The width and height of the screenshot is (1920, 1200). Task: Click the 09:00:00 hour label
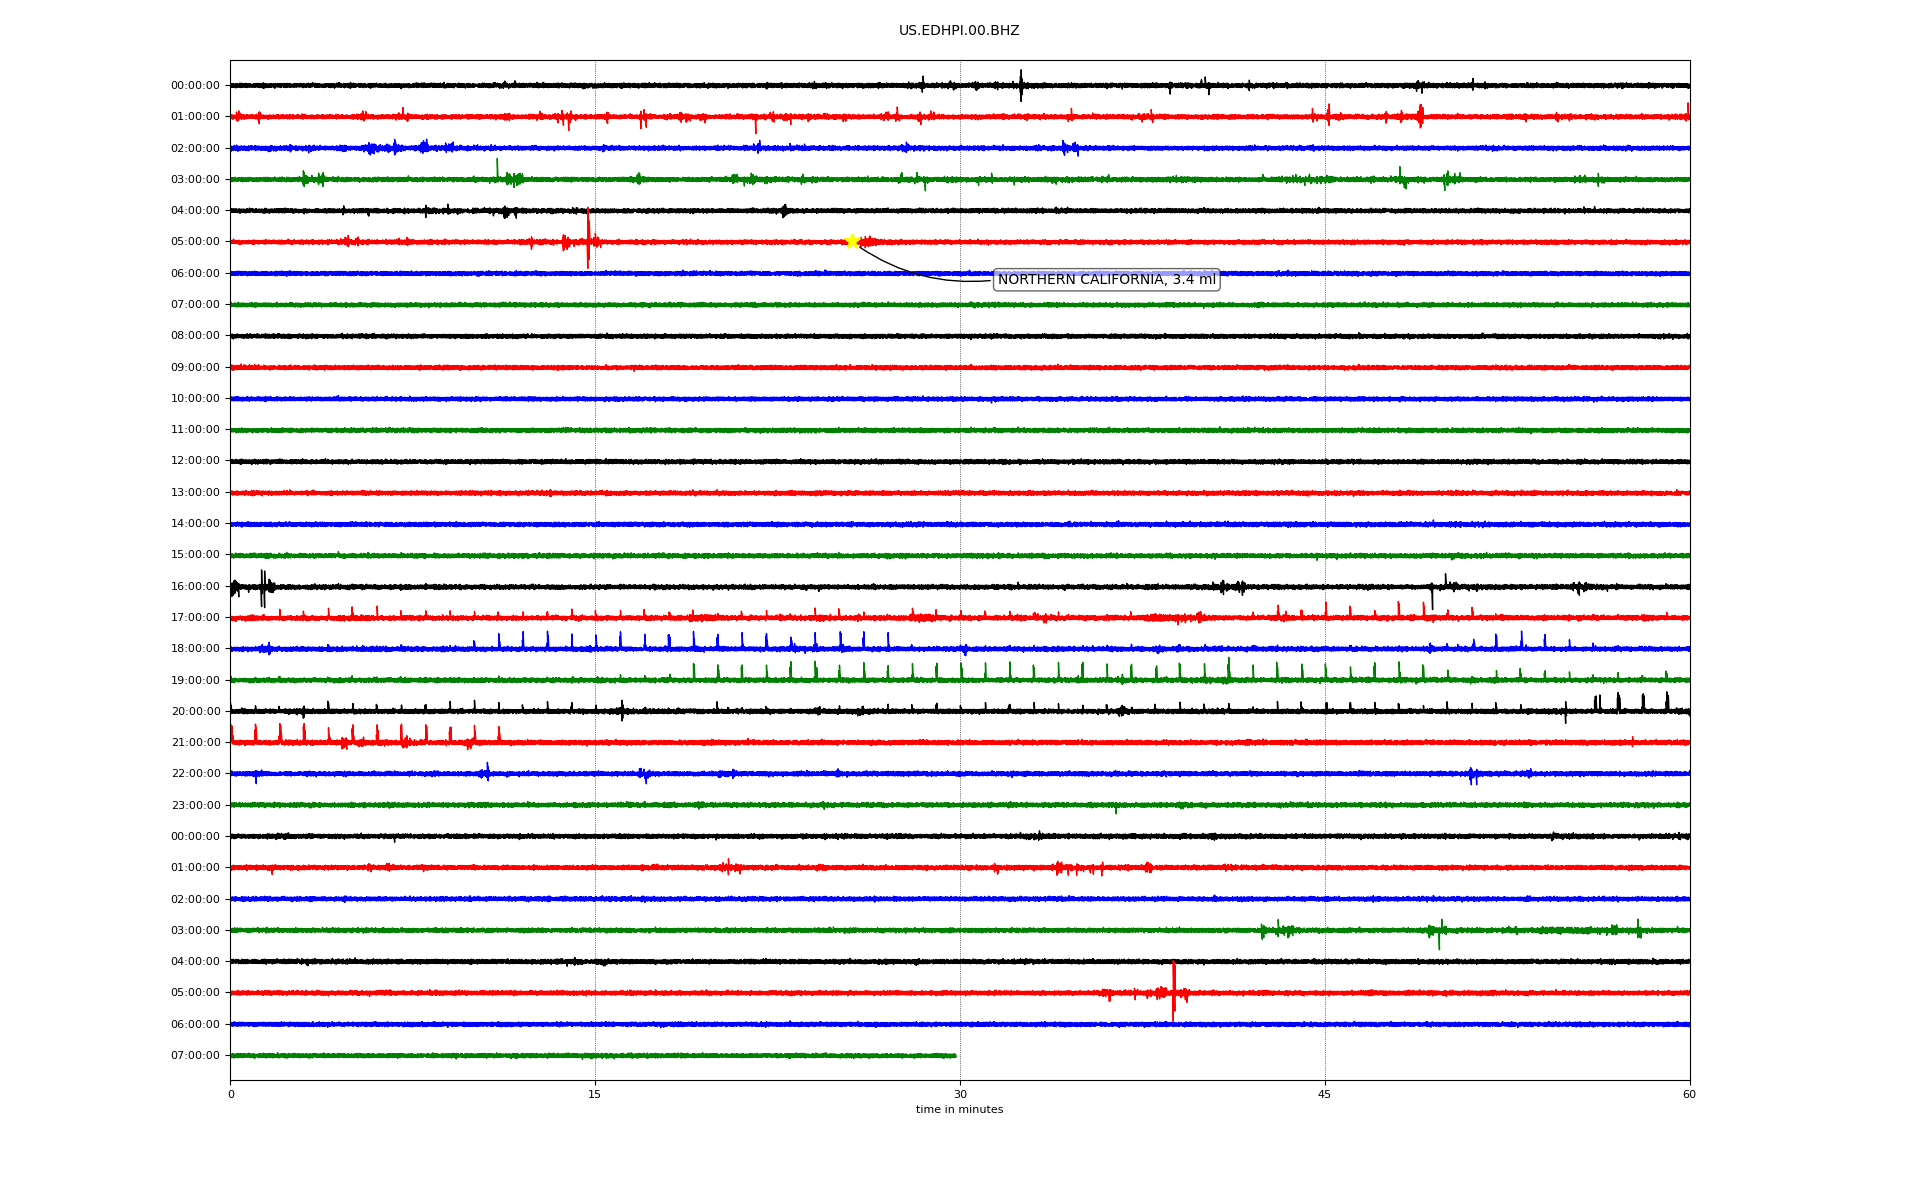point(195,368)
